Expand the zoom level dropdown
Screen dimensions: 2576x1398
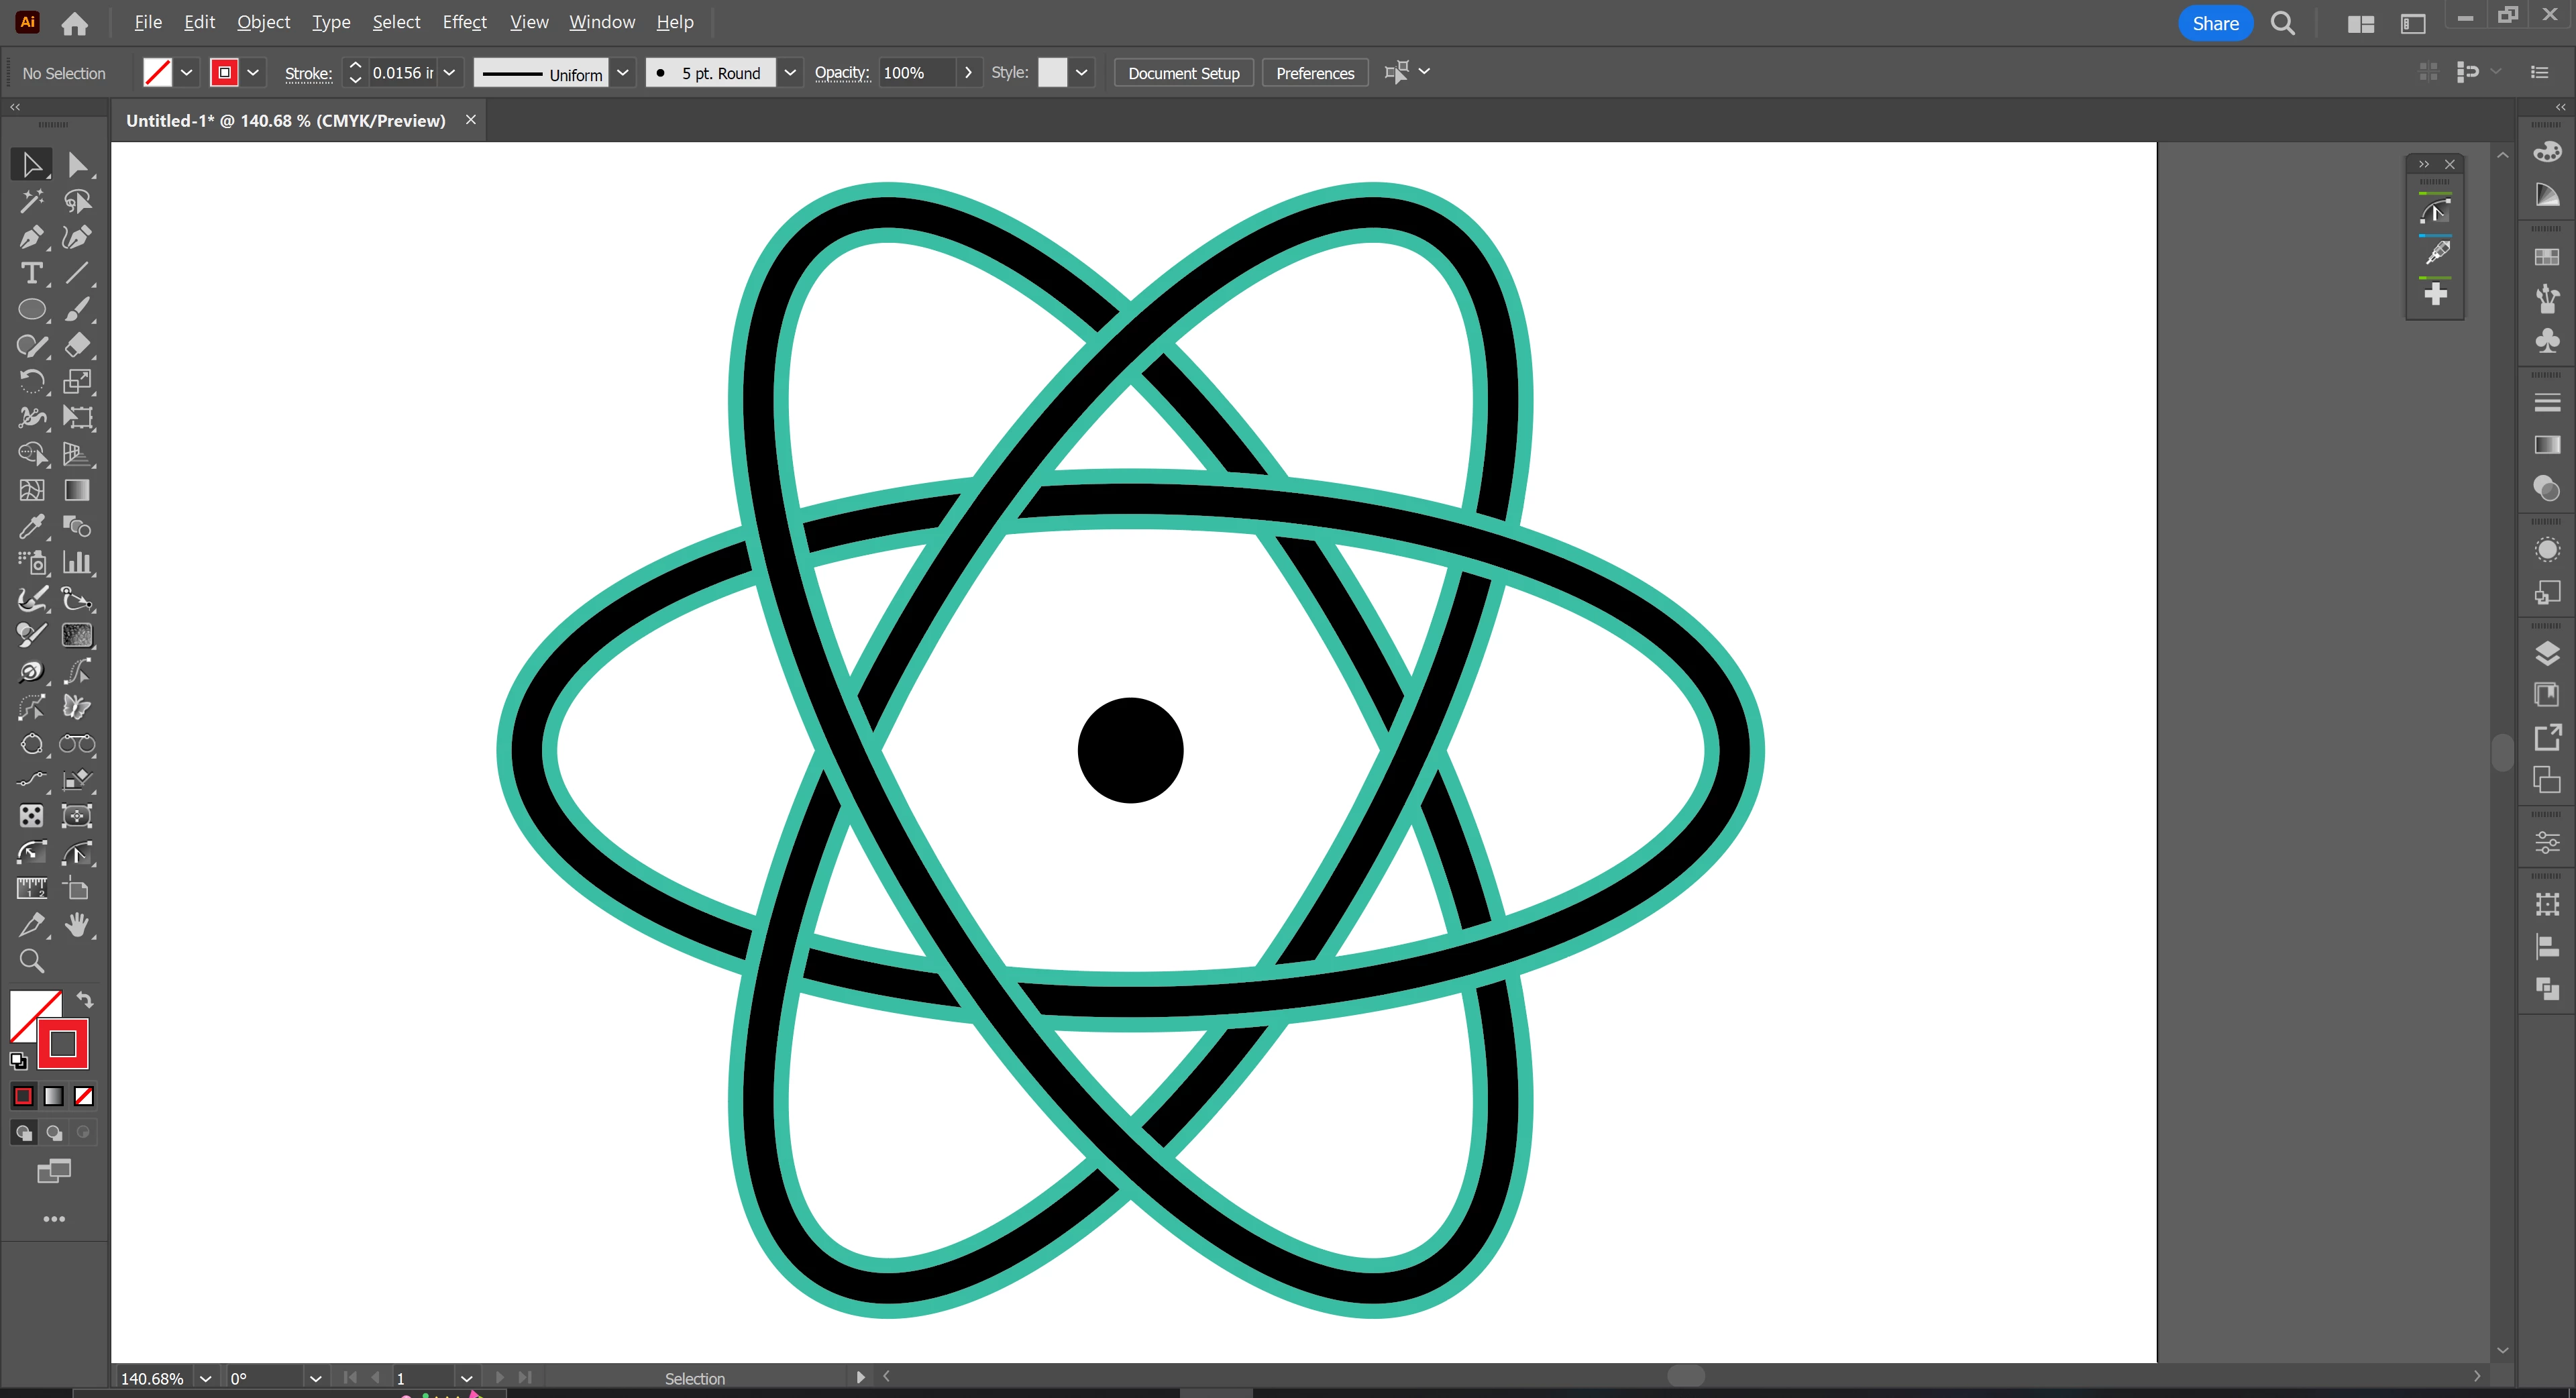pyautogui.click(x=205, y=1378)
